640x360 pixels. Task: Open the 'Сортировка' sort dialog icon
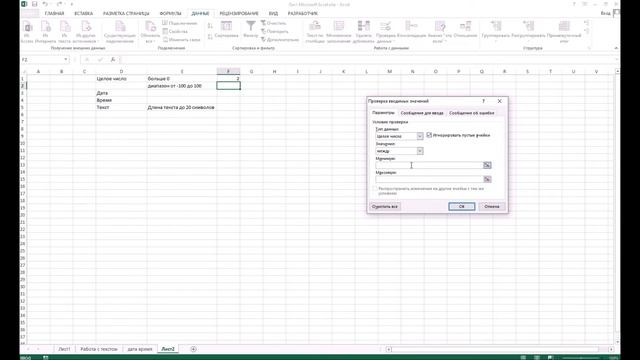[226, 30]
